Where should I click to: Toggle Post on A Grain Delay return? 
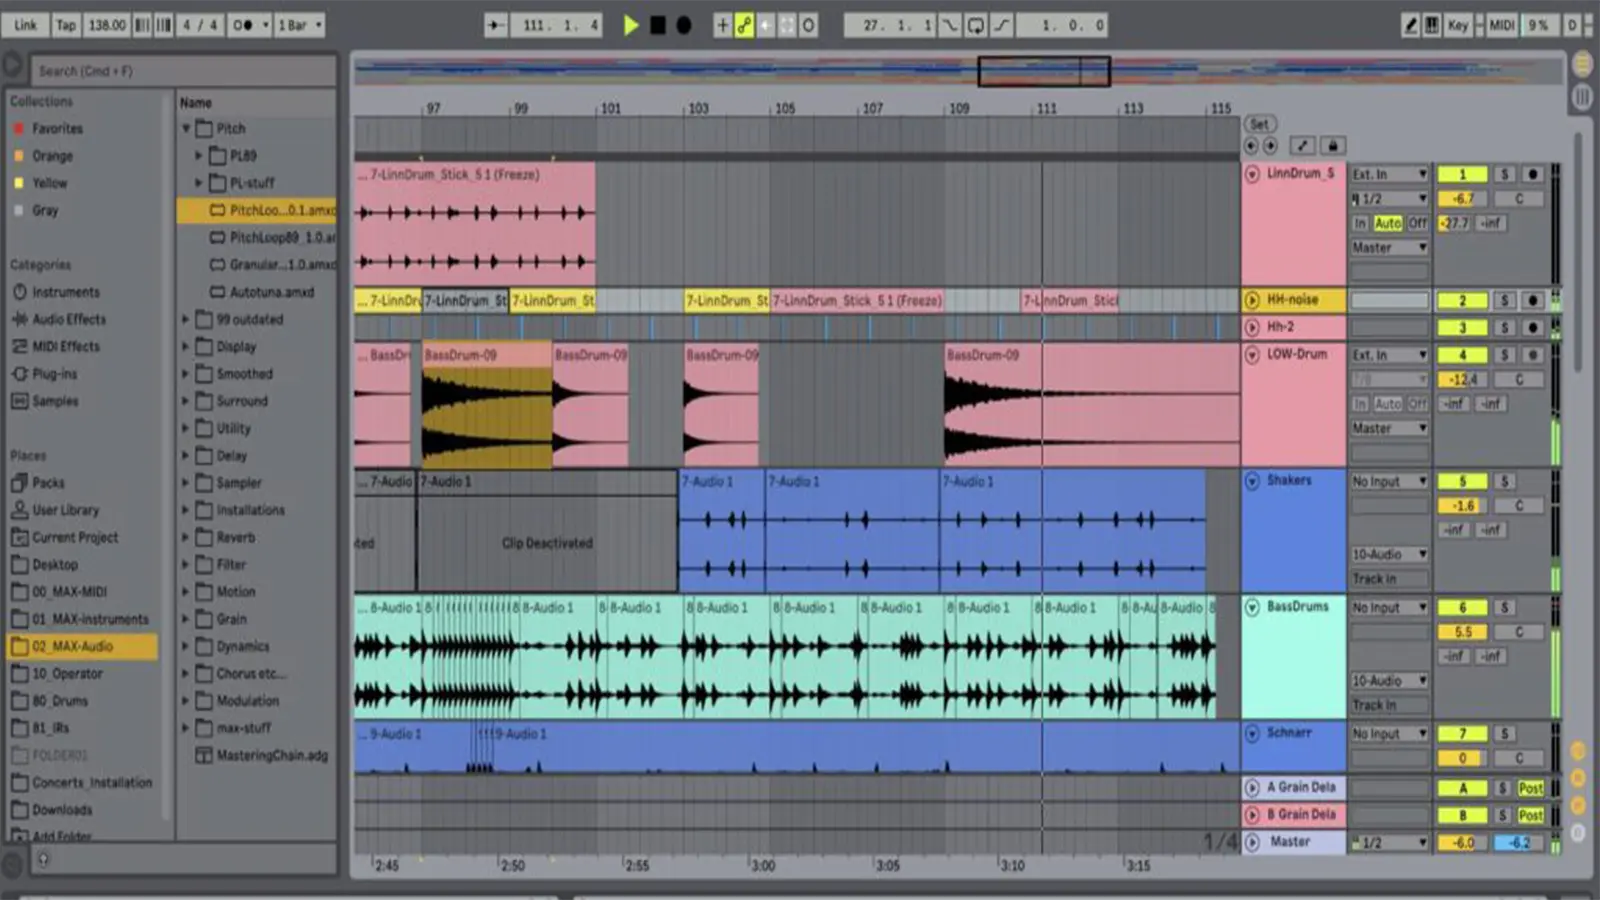click(x=1531, y=789)
